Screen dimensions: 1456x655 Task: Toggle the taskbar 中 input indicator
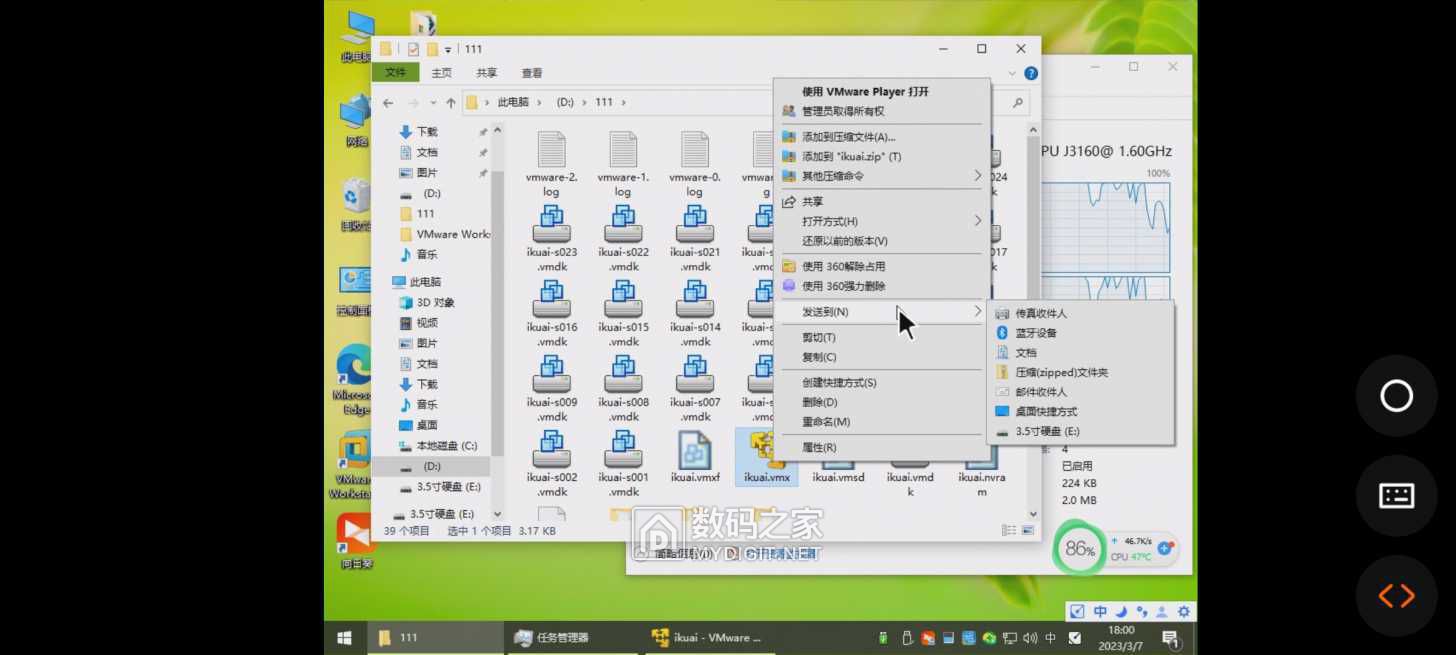(x=1050, y=637)
